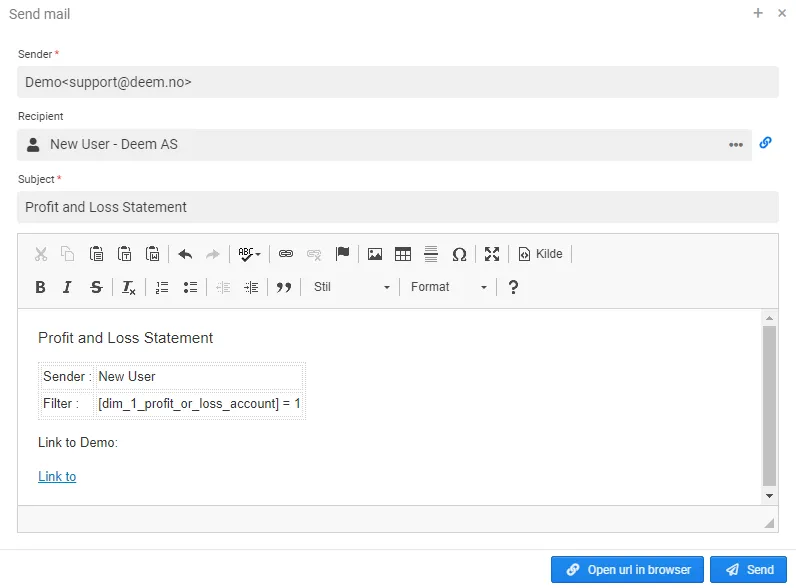Click the Insert image icon
The image size is (796, 588).
(x=375, y=254)
